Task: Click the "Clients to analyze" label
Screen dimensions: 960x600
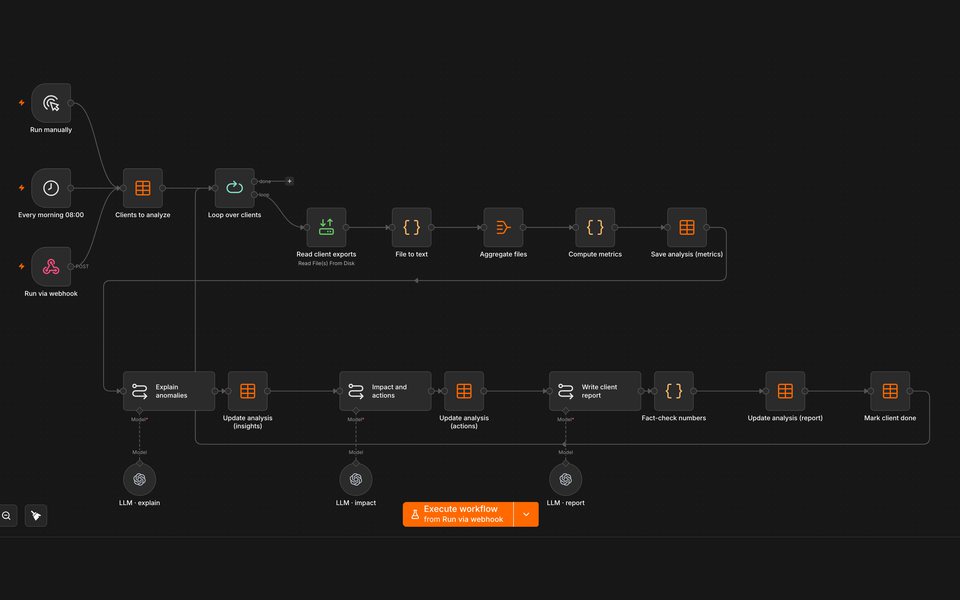Action: [x=143, y=215]
